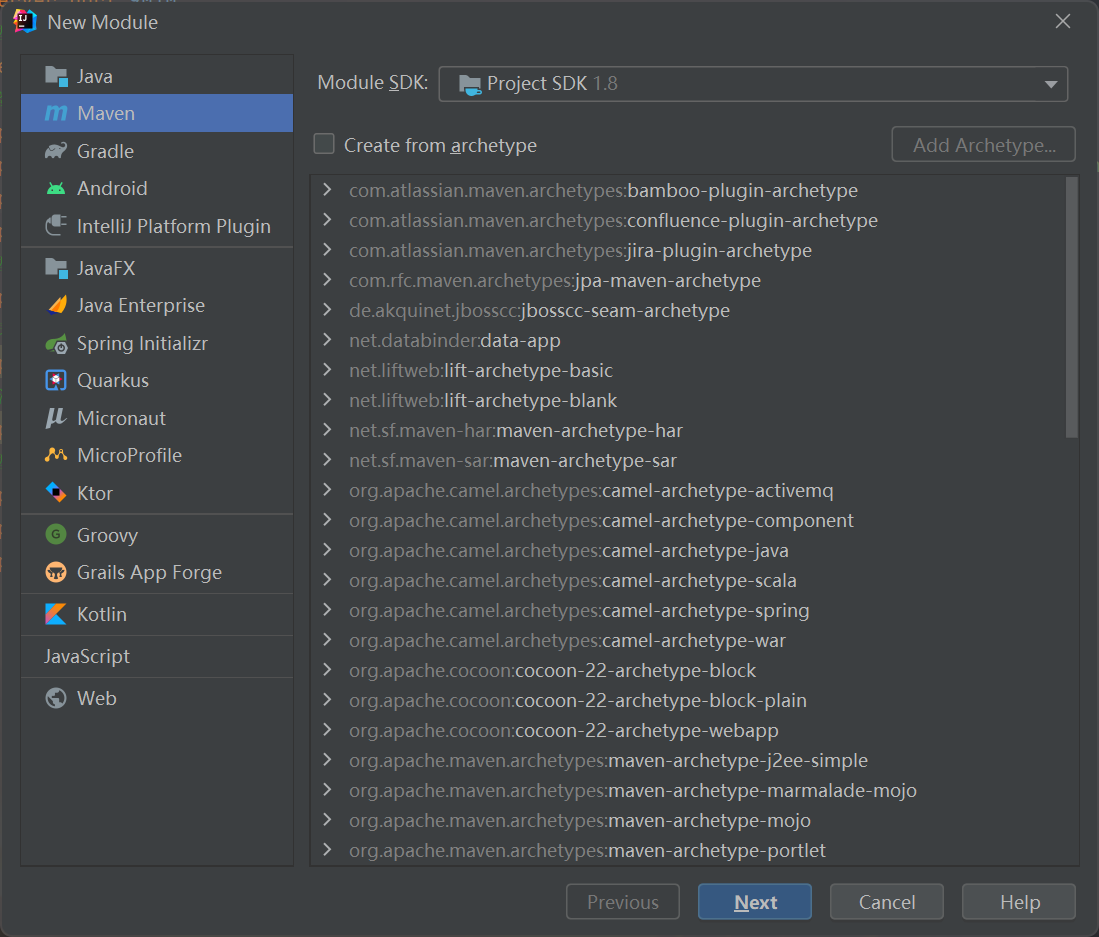
Task: Click the Cancel button
Action: [x=886, y=902]
